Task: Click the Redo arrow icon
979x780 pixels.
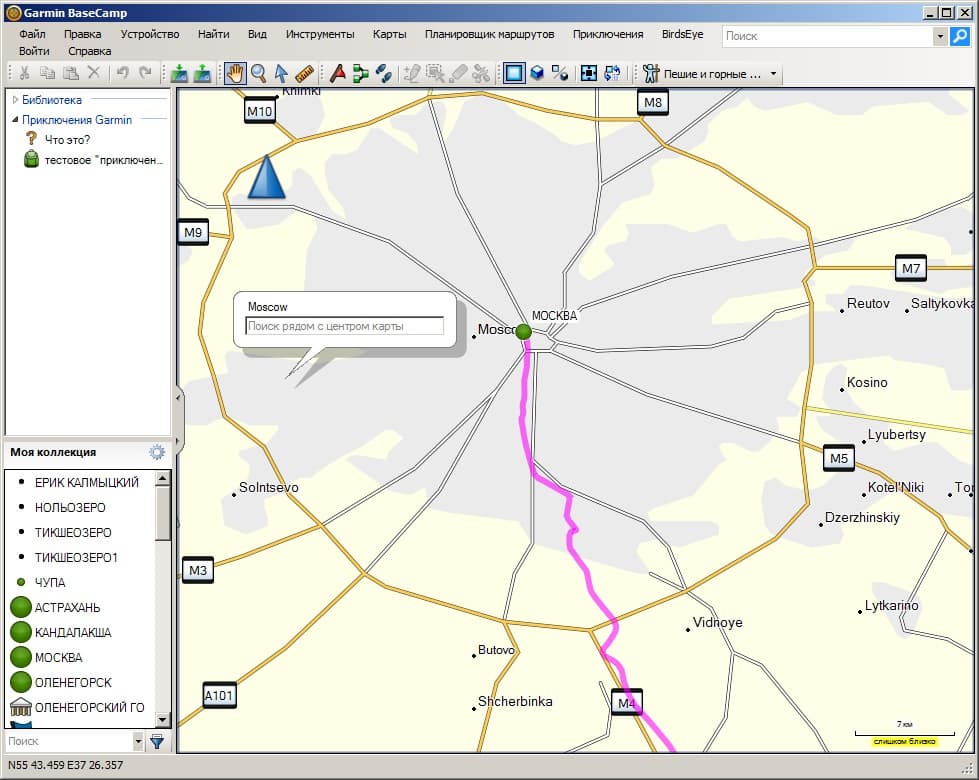Action: (145, 73)
